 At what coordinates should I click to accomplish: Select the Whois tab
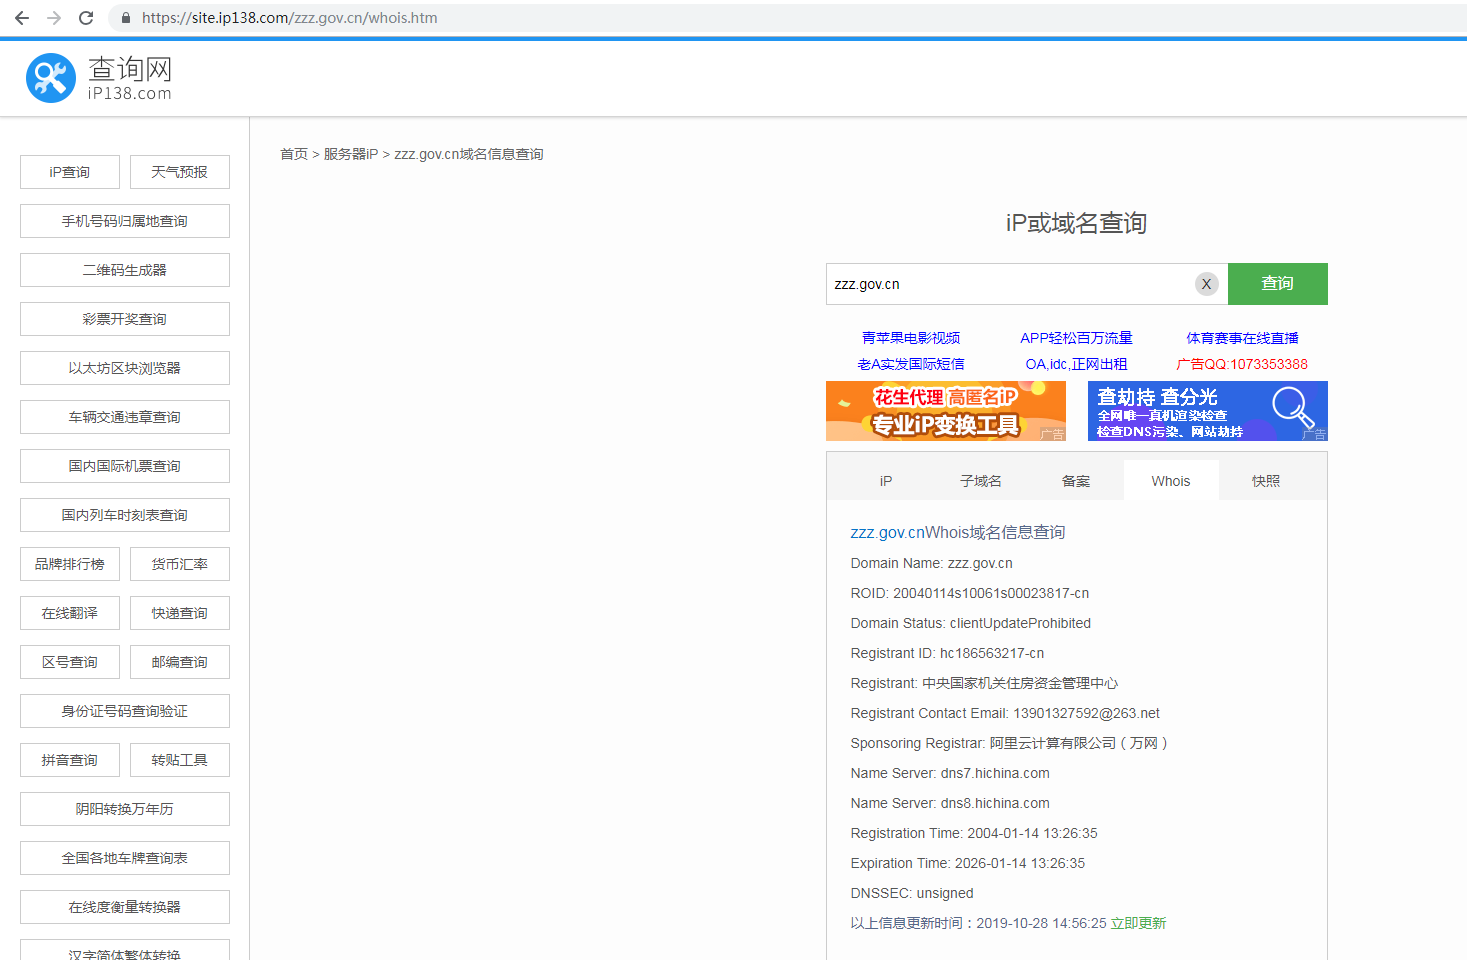click(1171, 481)
